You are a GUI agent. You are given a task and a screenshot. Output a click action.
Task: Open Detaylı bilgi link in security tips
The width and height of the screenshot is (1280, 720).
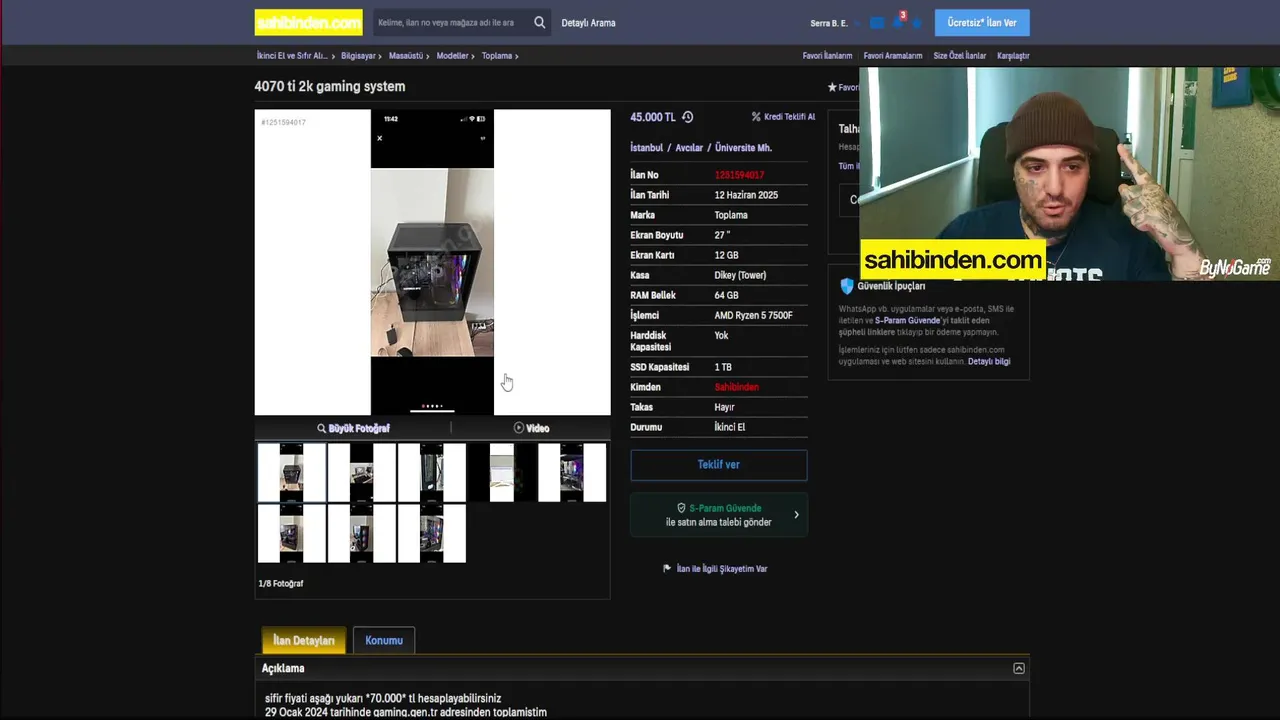pyautogui.click(x=989, y=362)
